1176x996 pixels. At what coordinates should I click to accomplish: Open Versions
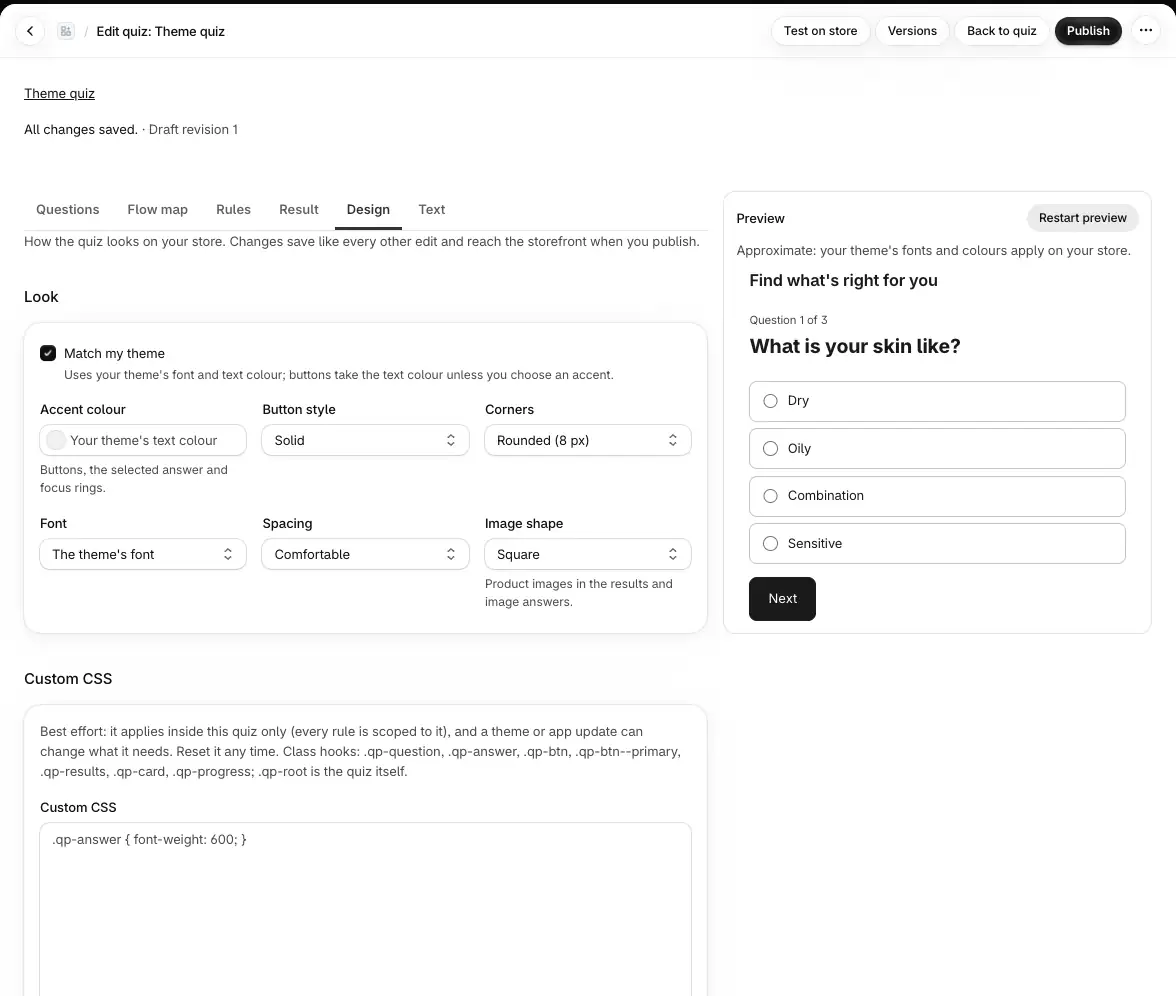coord(912,31)
